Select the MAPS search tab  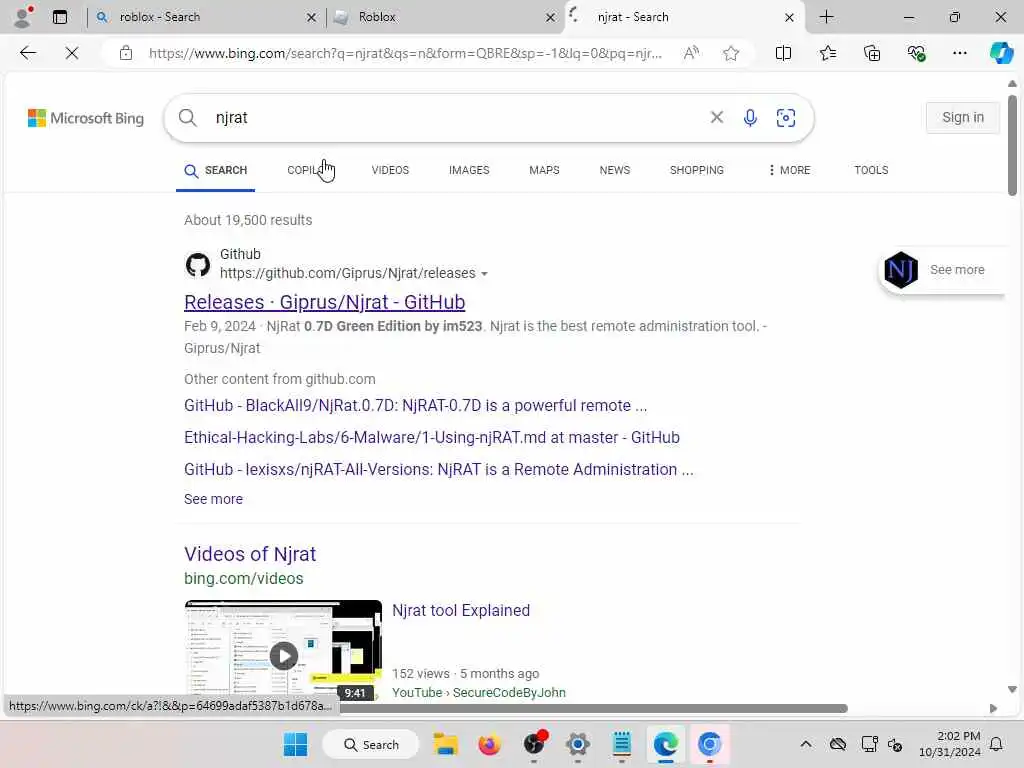point(544,170)
